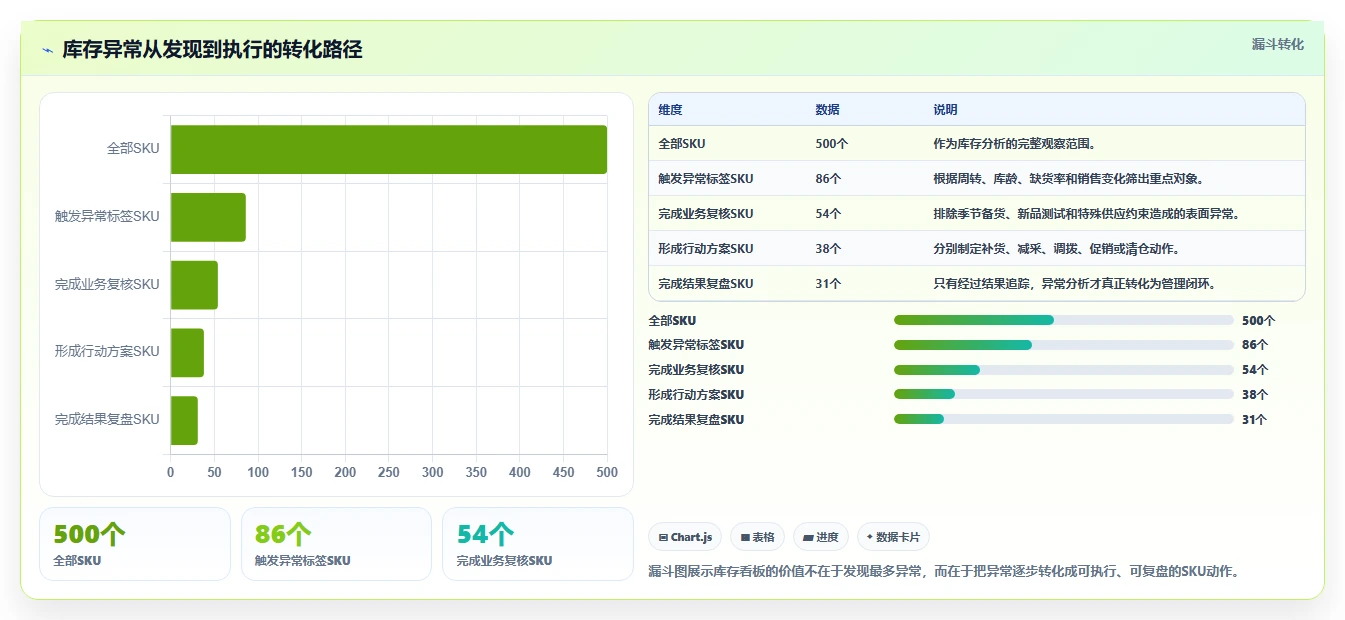Click the 完成结果复盘SKU chart bar
Image resolution: width=1345 pixels, height=620 pixels.
point(184,420)
